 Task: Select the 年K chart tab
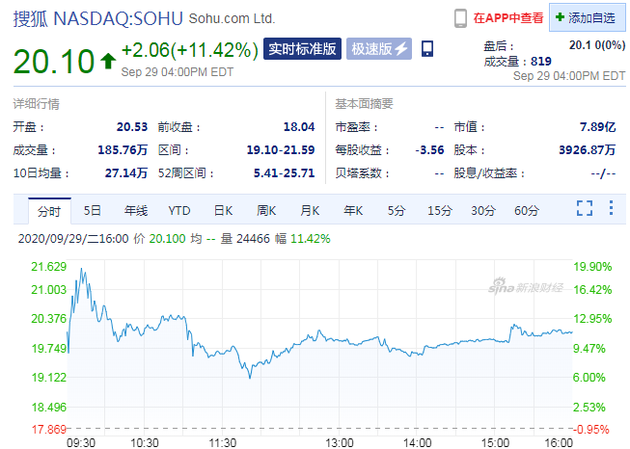pos(353,210)
